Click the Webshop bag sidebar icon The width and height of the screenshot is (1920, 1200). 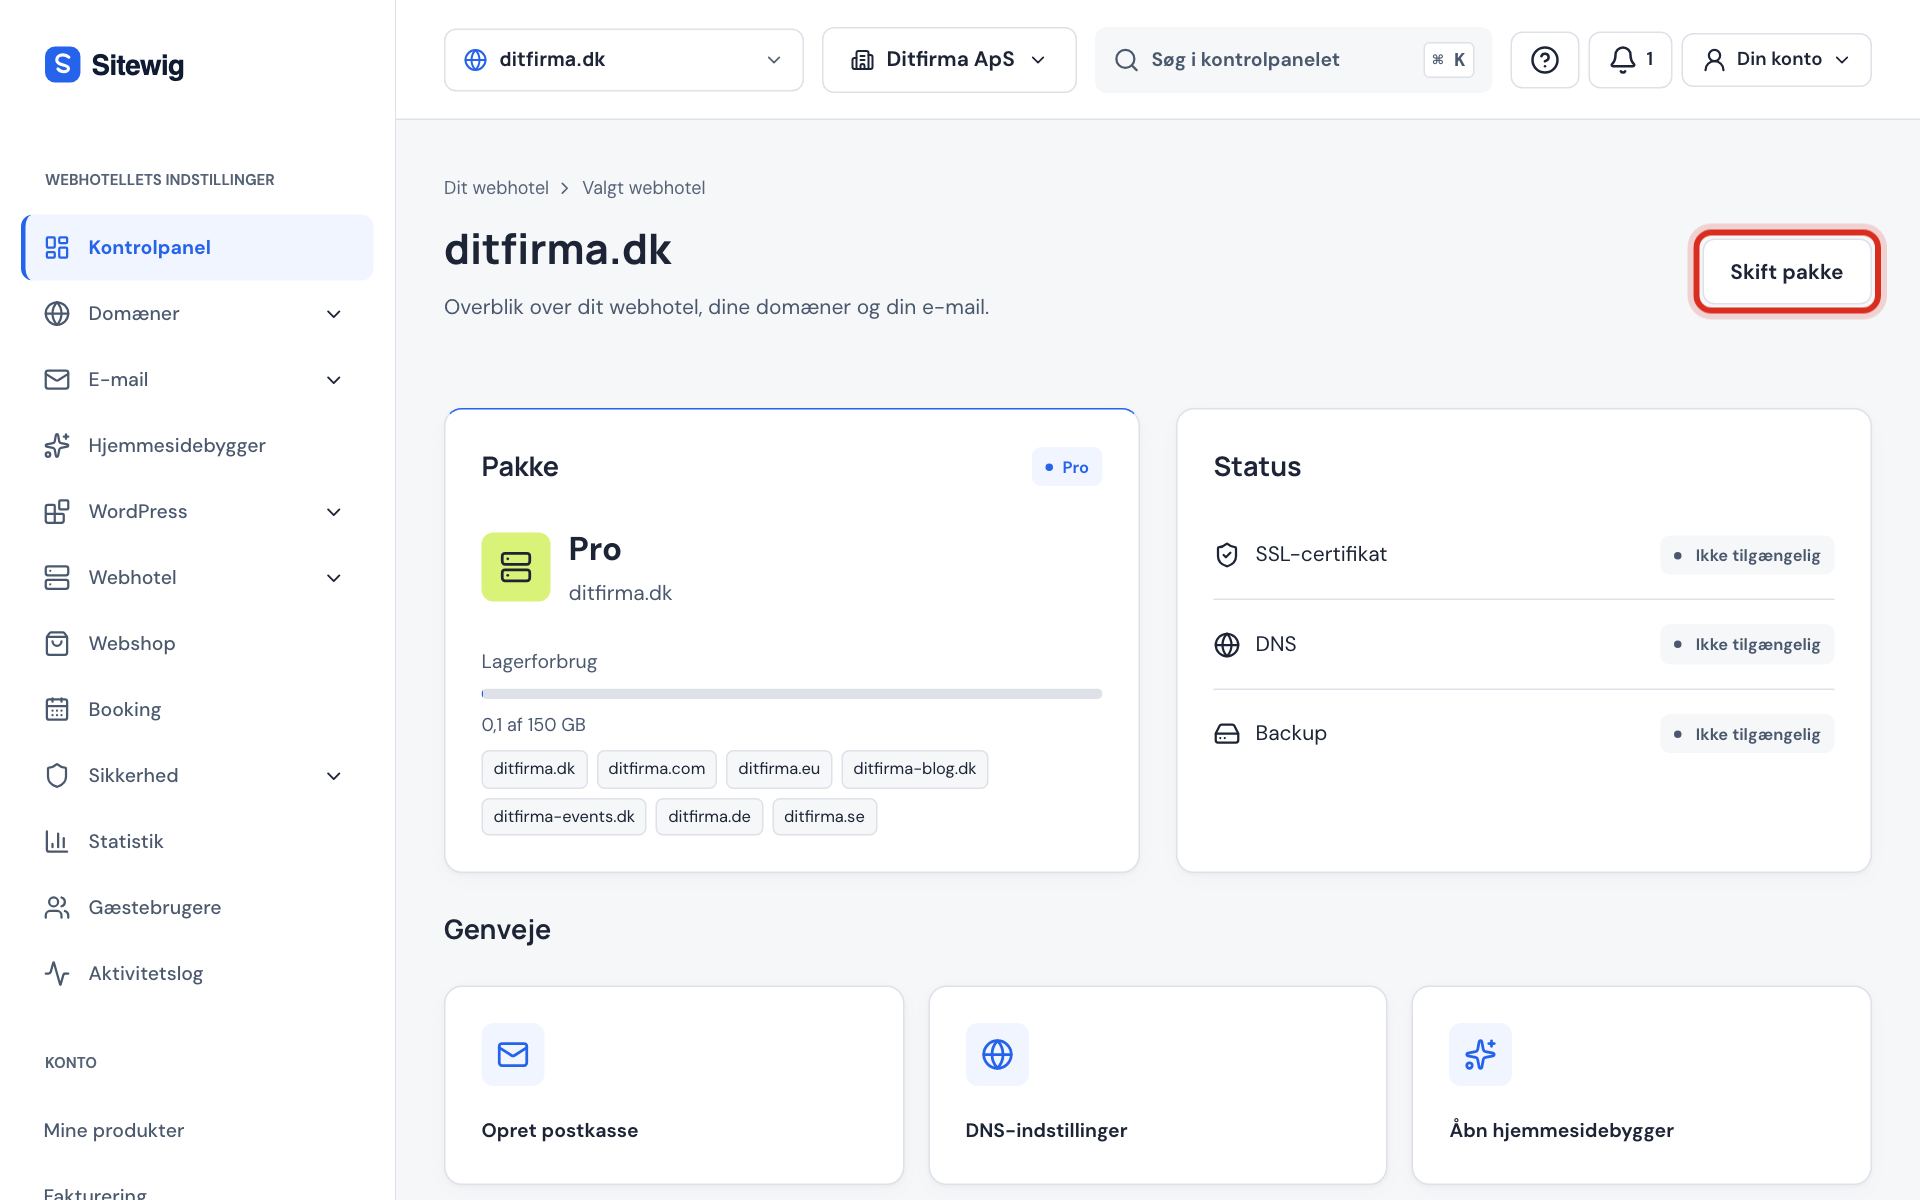pos(57,644)
